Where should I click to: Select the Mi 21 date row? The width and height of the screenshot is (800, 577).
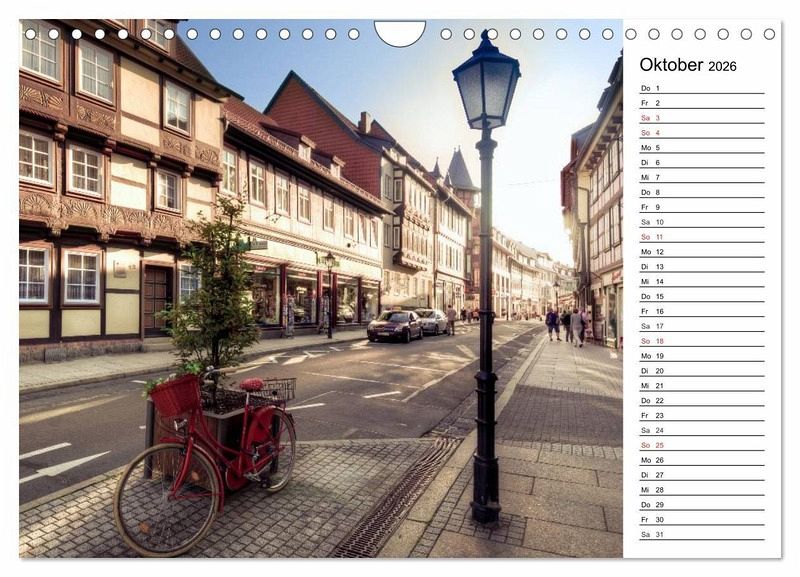pos(701,385)
